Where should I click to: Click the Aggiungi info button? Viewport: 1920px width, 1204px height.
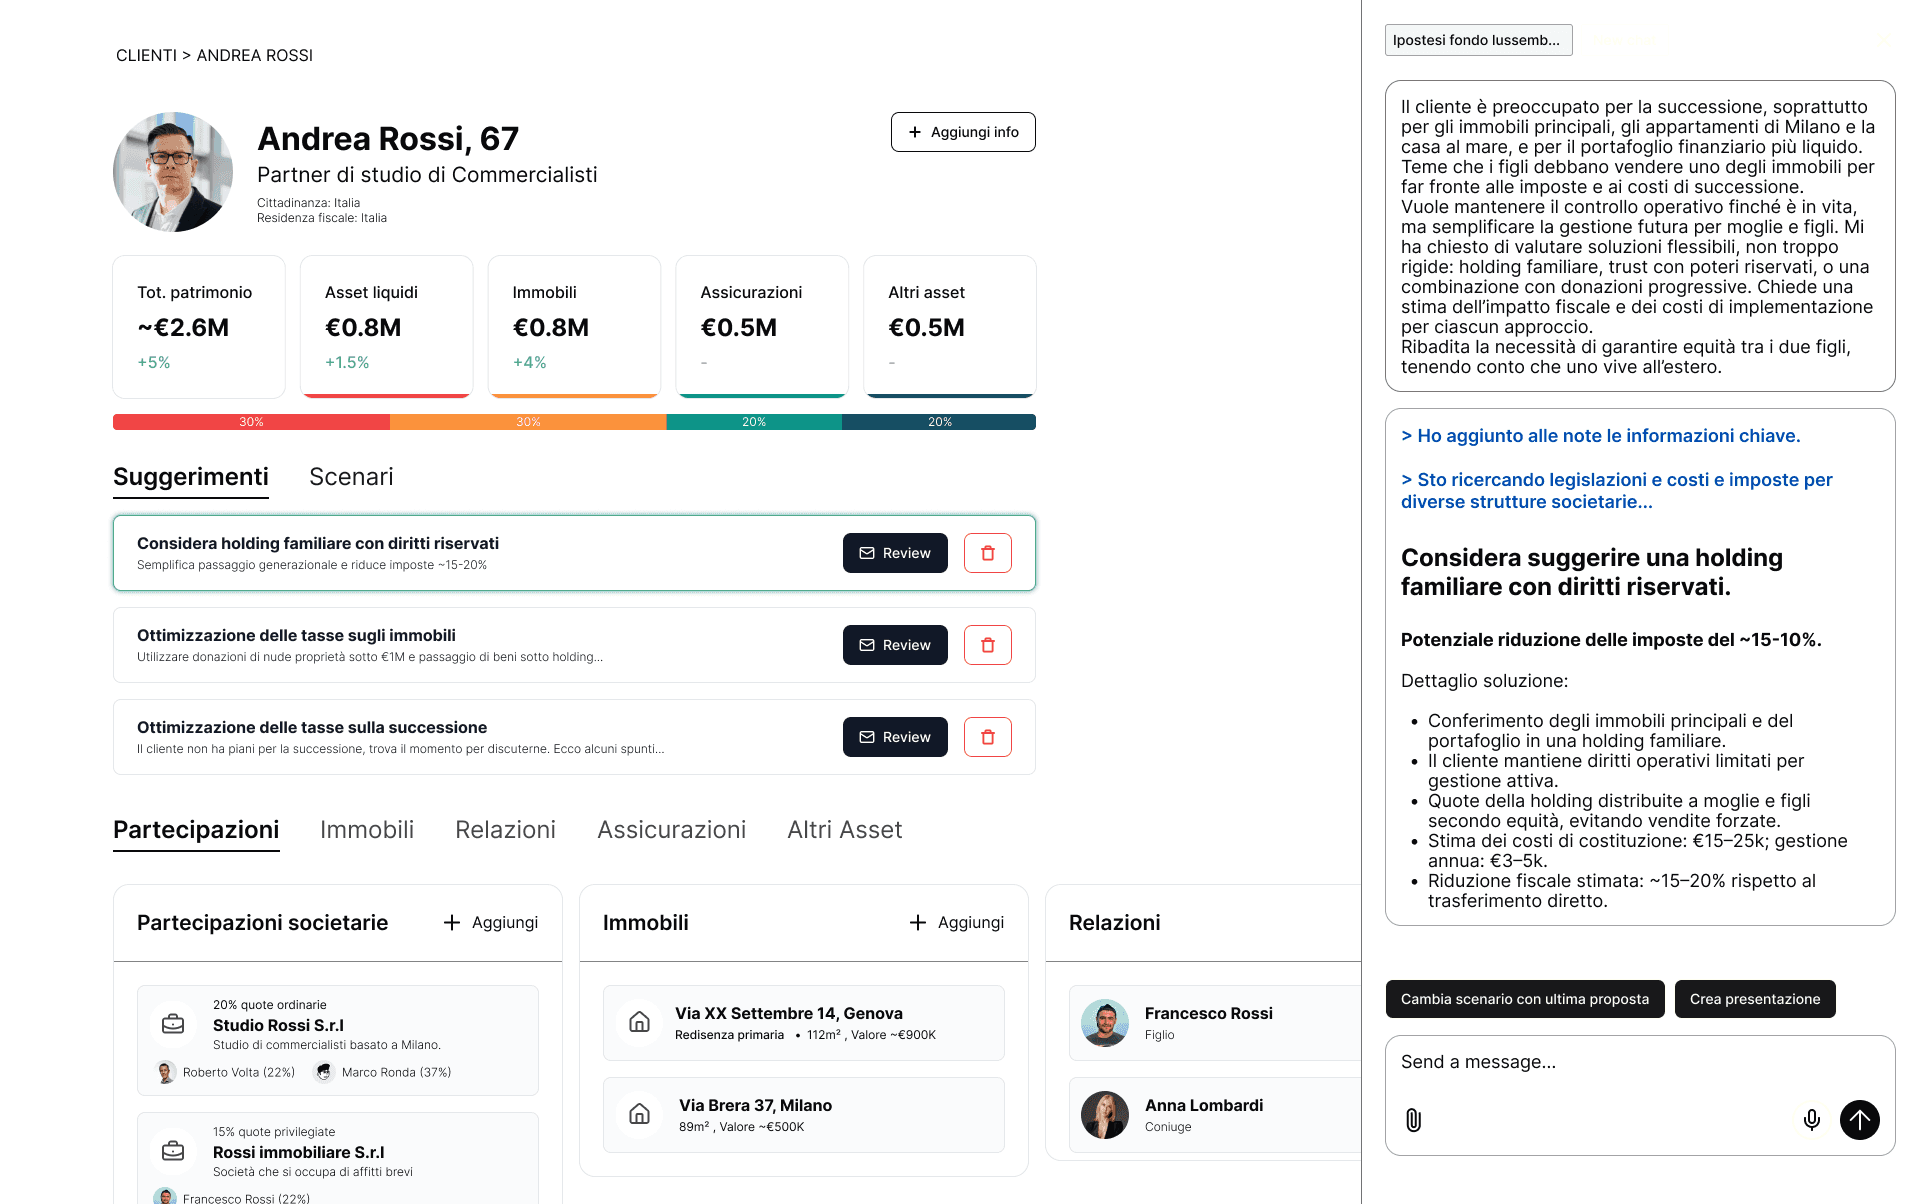point(962,132)
